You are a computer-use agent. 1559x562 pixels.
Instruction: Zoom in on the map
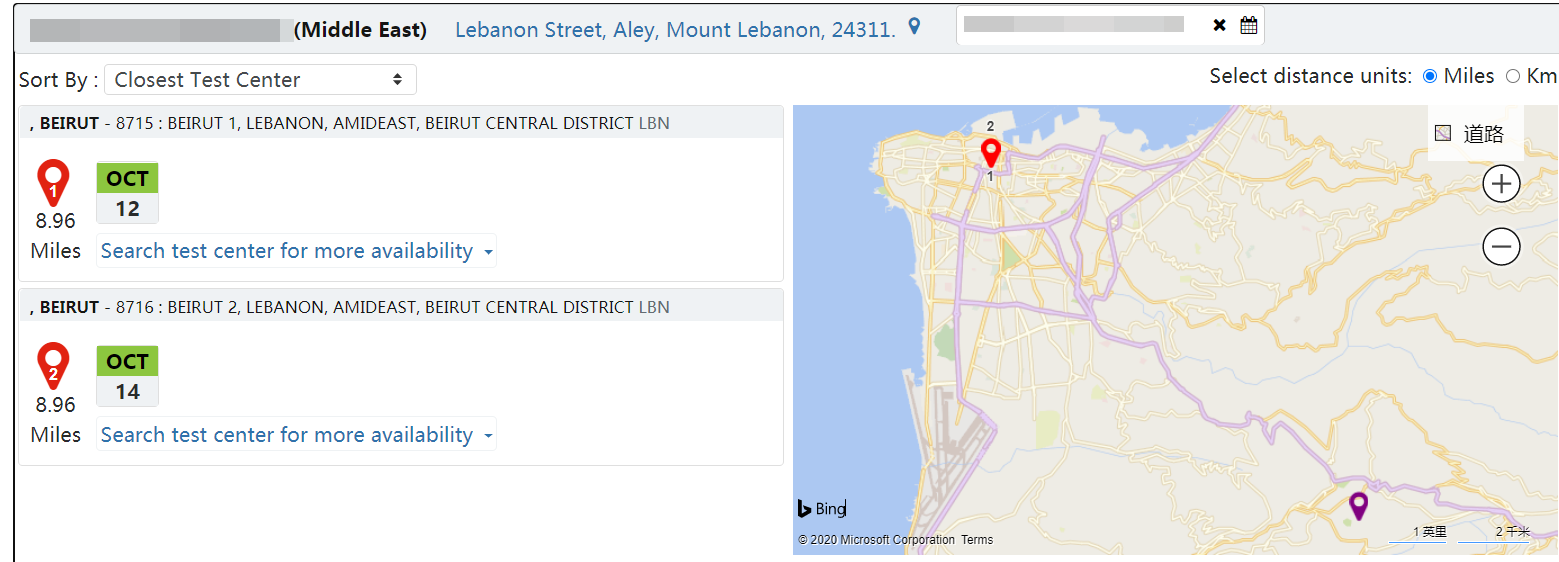pos(1501,184)
